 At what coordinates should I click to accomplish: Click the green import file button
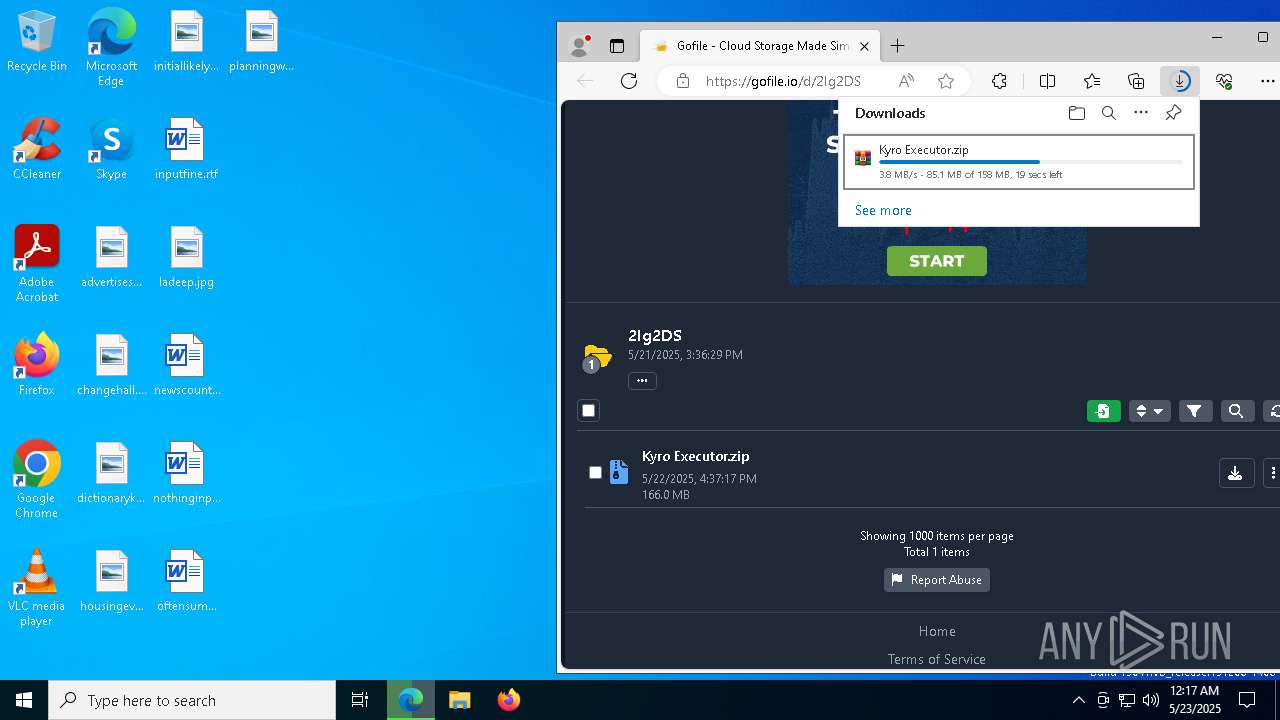(1104, 411)
